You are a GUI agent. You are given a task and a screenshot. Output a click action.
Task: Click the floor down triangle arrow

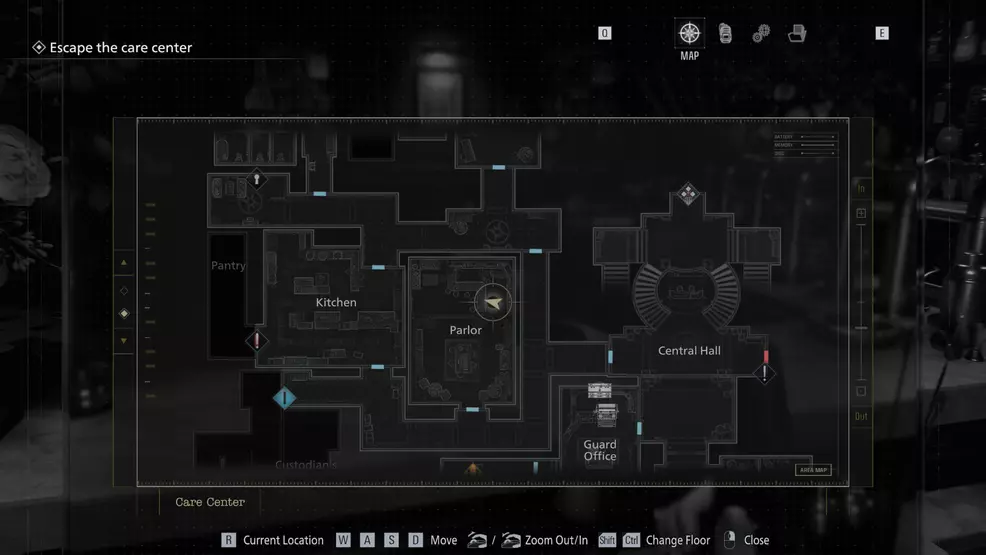[124, 341]
